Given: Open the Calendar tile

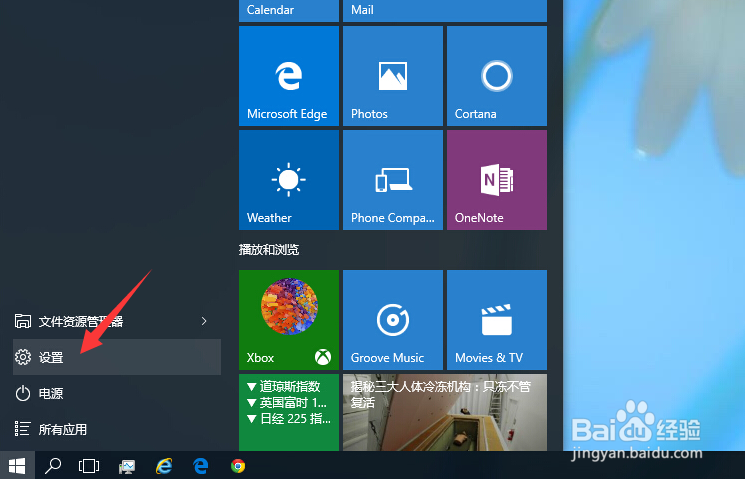Looking at the screenshot, I should pyautogui.click(x=289, y=10).
